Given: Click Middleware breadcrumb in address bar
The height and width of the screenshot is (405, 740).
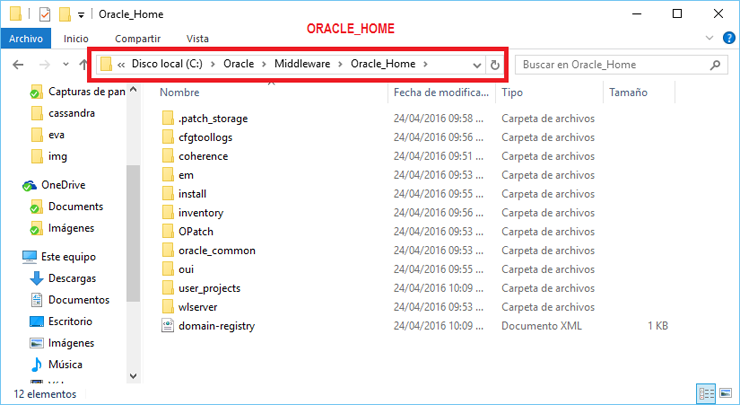Looking at the screenshot, I should (x=302, y=64).
